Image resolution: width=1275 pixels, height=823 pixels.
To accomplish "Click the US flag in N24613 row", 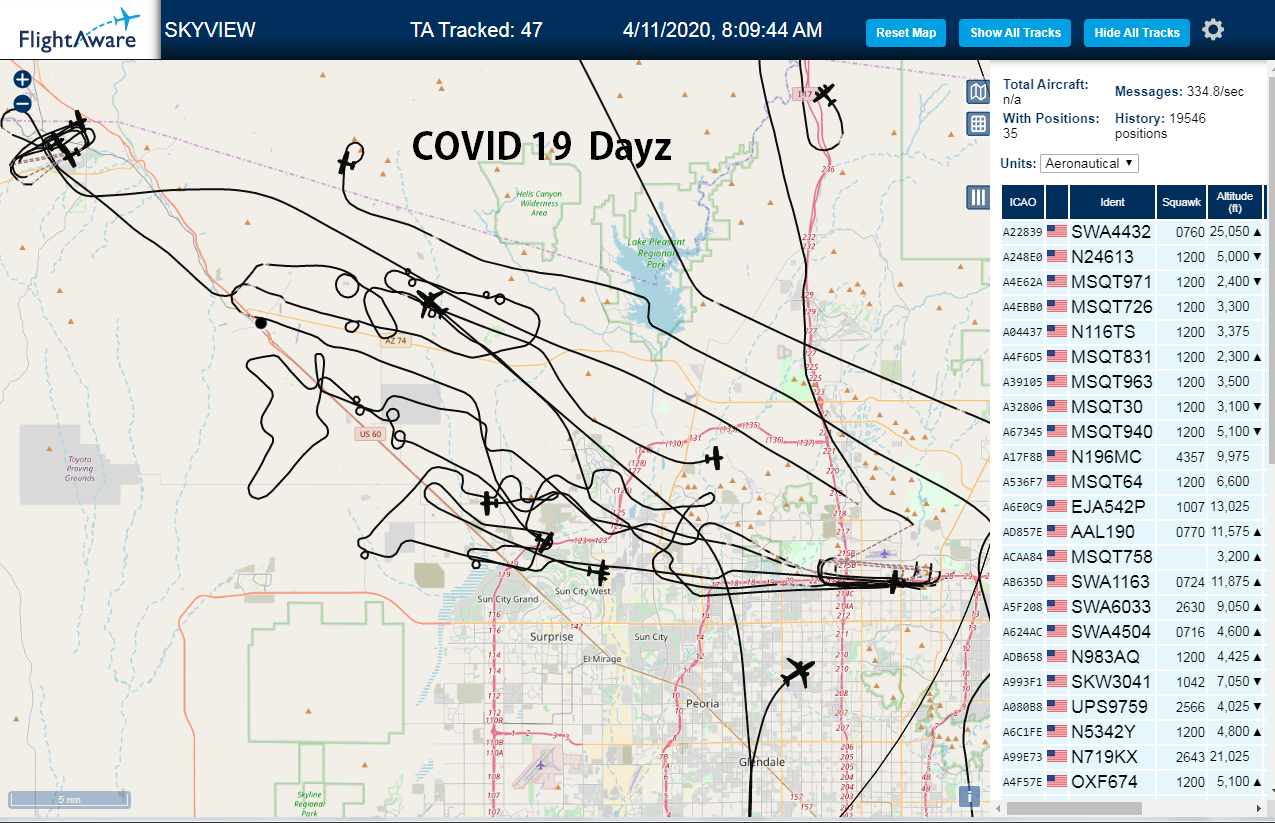I will [x=1057, y=256].
